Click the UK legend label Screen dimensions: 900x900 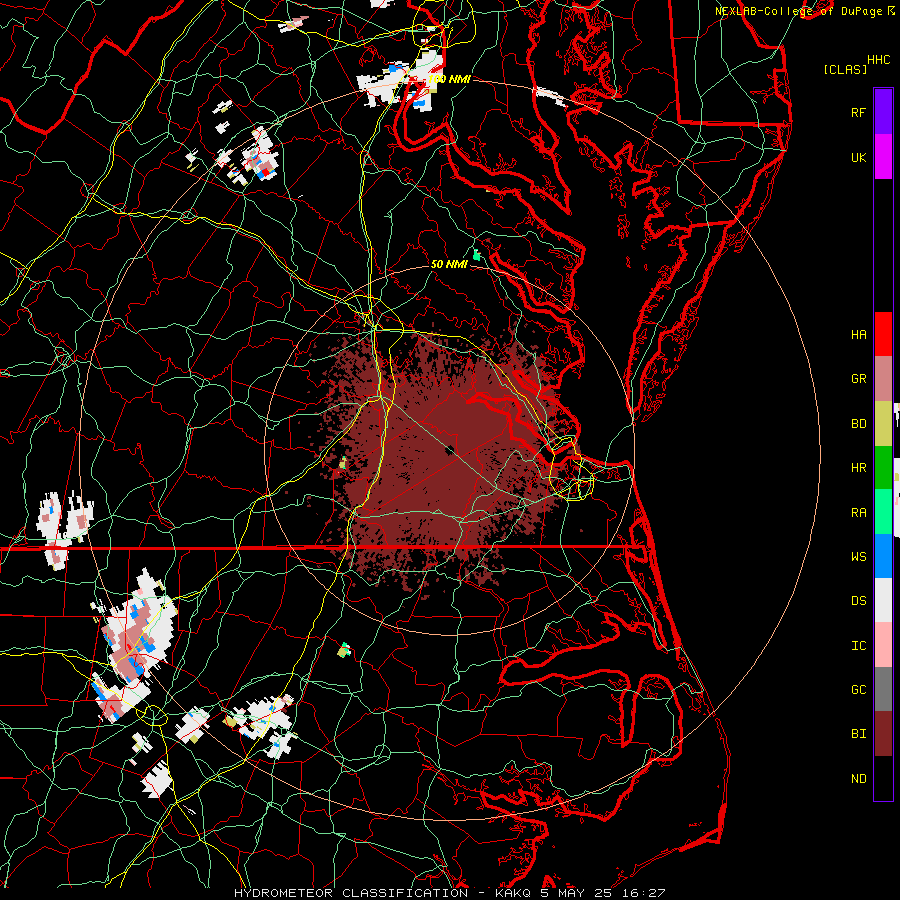pos(858,157)
